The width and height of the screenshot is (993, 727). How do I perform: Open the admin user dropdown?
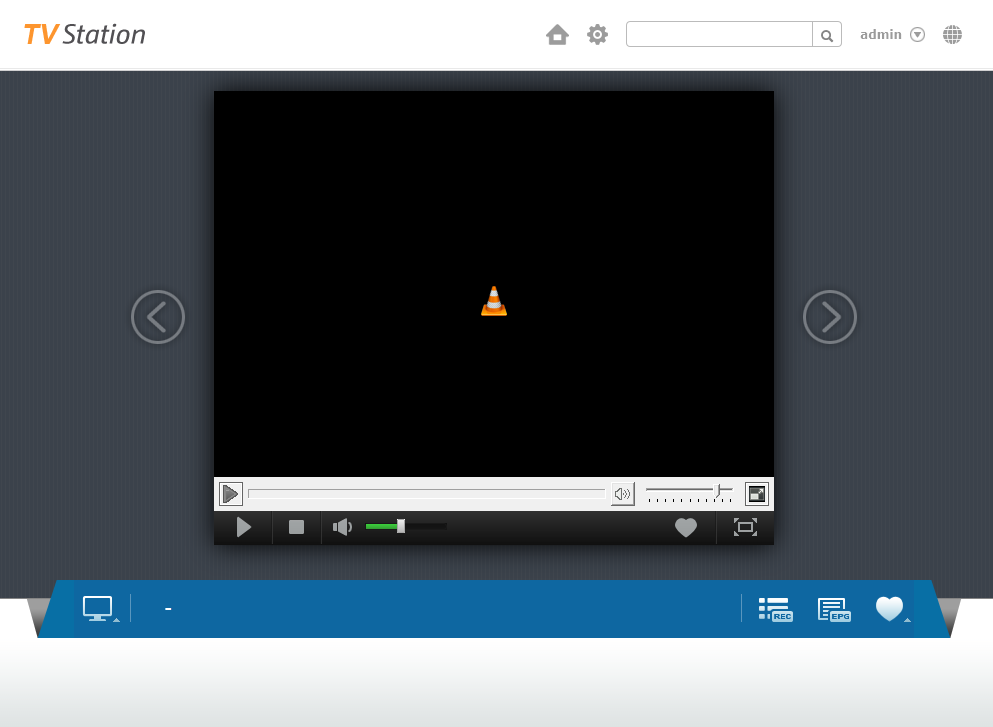917,34
